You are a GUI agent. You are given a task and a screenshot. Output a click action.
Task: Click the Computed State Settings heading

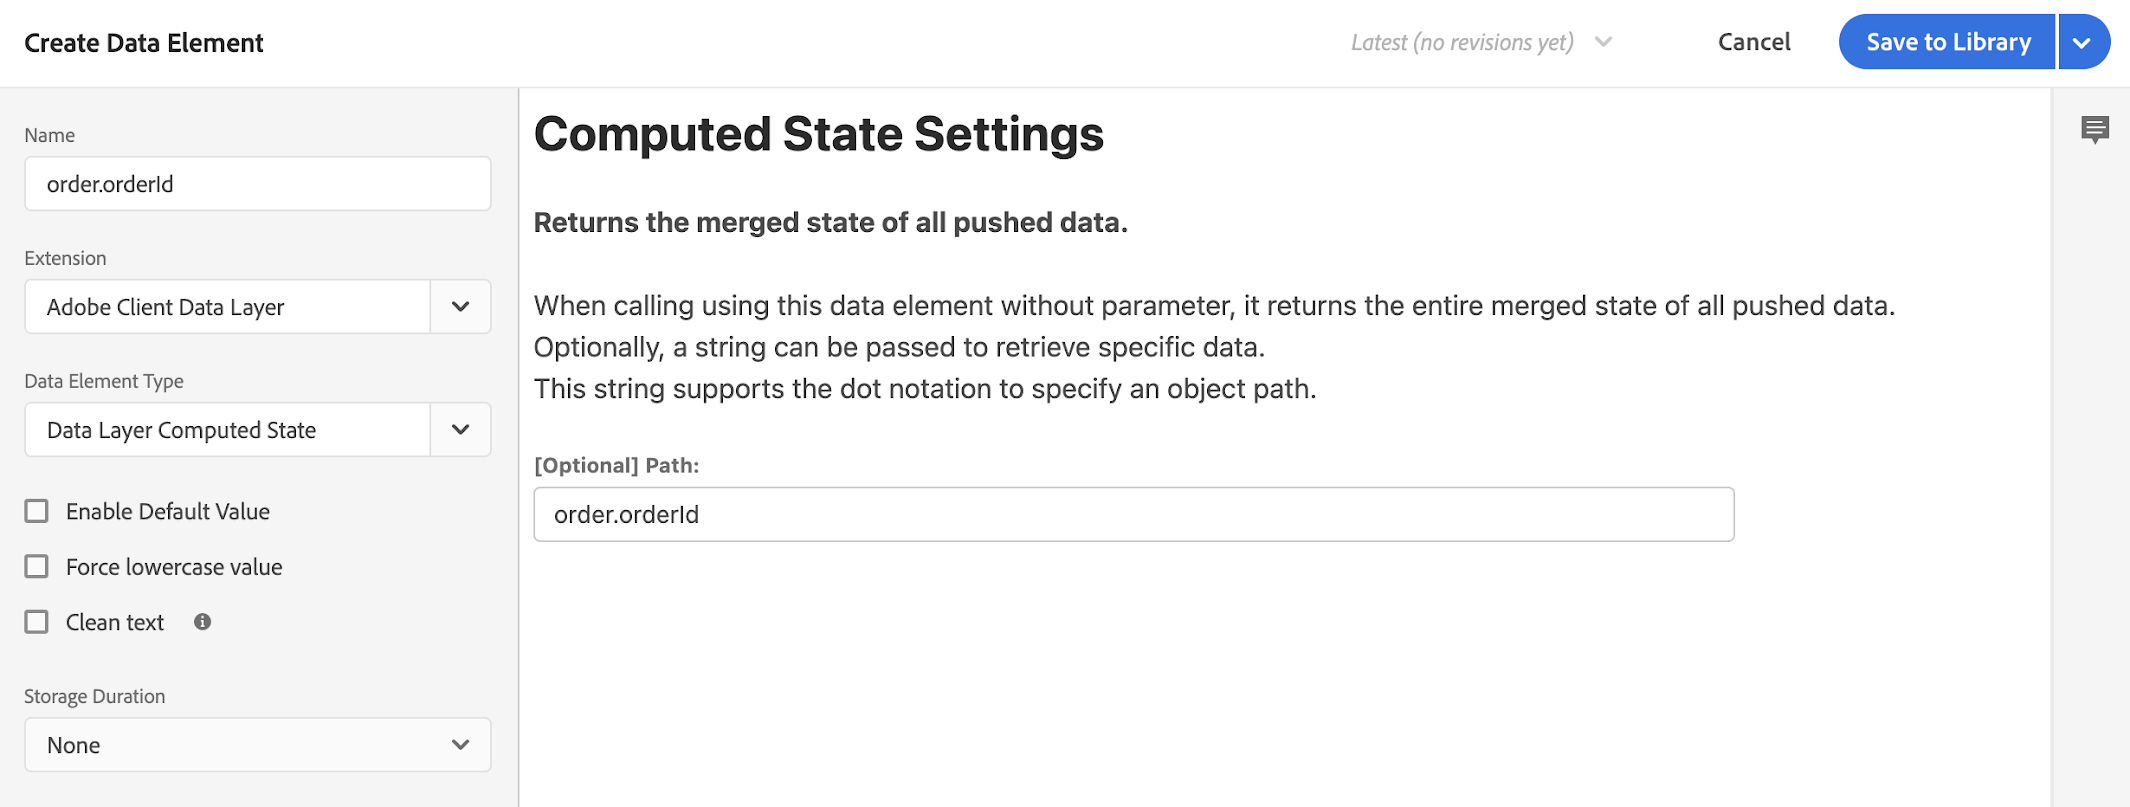point(819,134)
